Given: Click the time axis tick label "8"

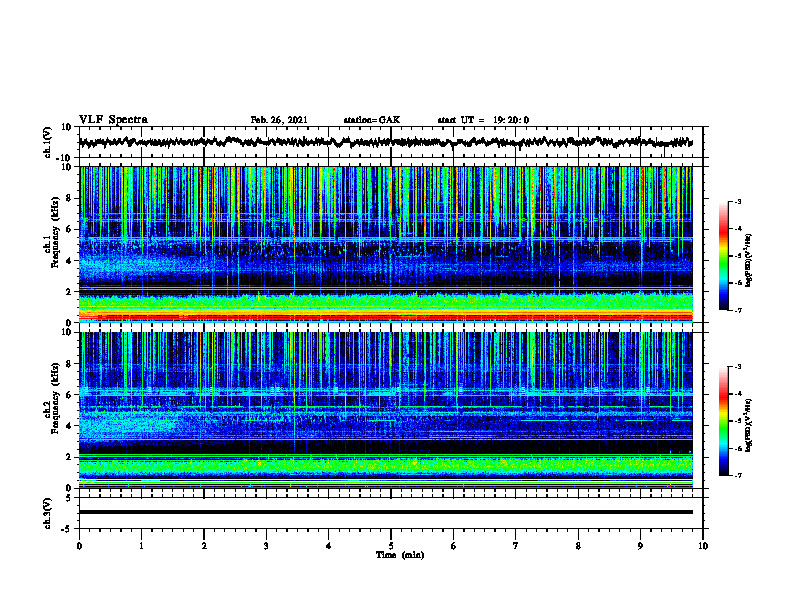Looking at the screenshot, I should point(578,546).
